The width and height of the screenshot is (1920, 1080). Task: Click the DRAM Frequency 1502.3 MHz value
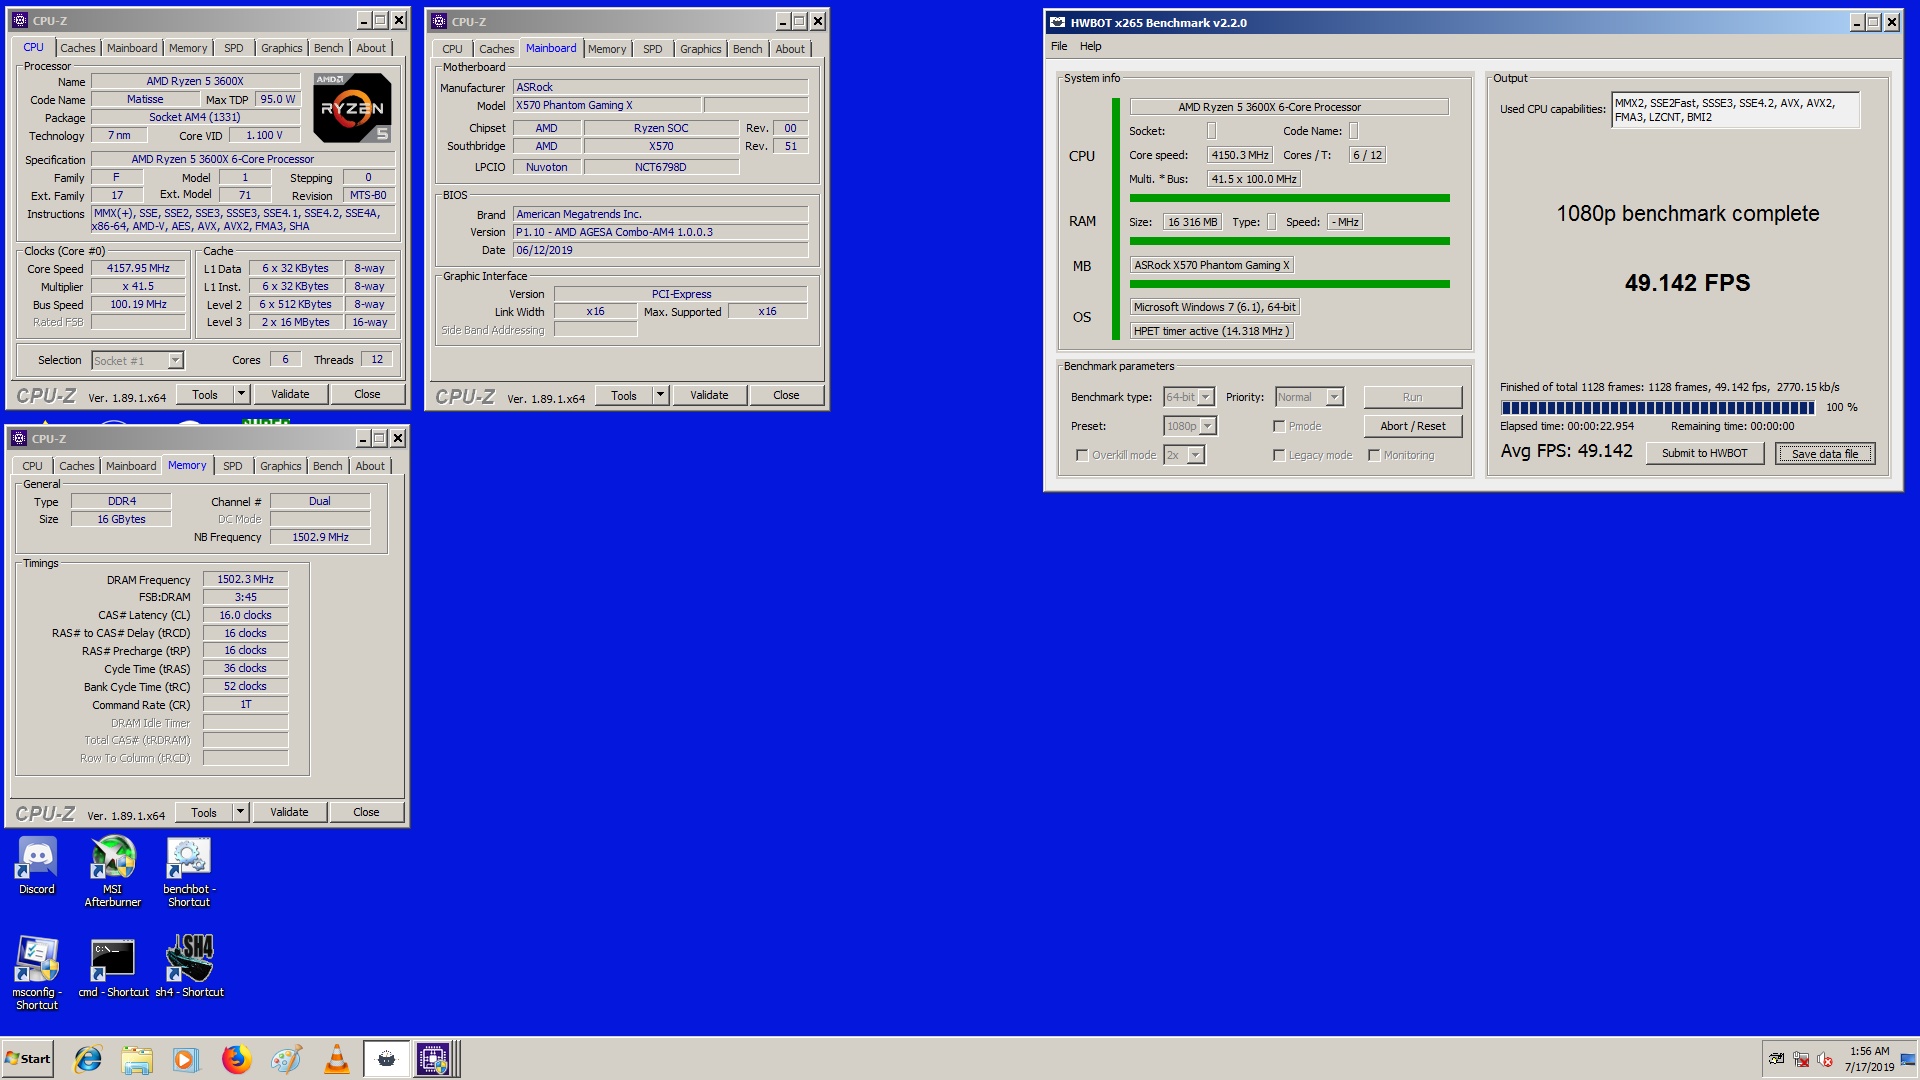pyautogui.click(x=245, y=579)
